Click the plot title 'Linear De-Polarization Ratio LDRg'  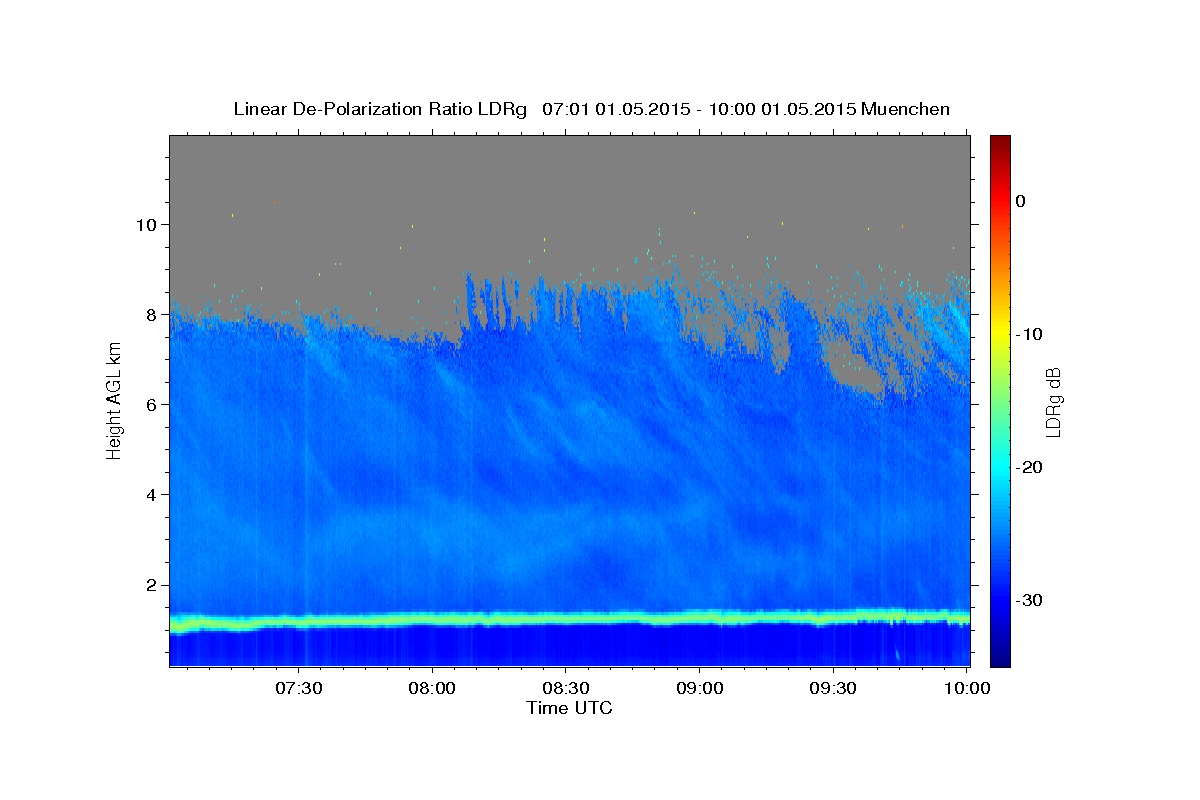click(x=379, y=109)
